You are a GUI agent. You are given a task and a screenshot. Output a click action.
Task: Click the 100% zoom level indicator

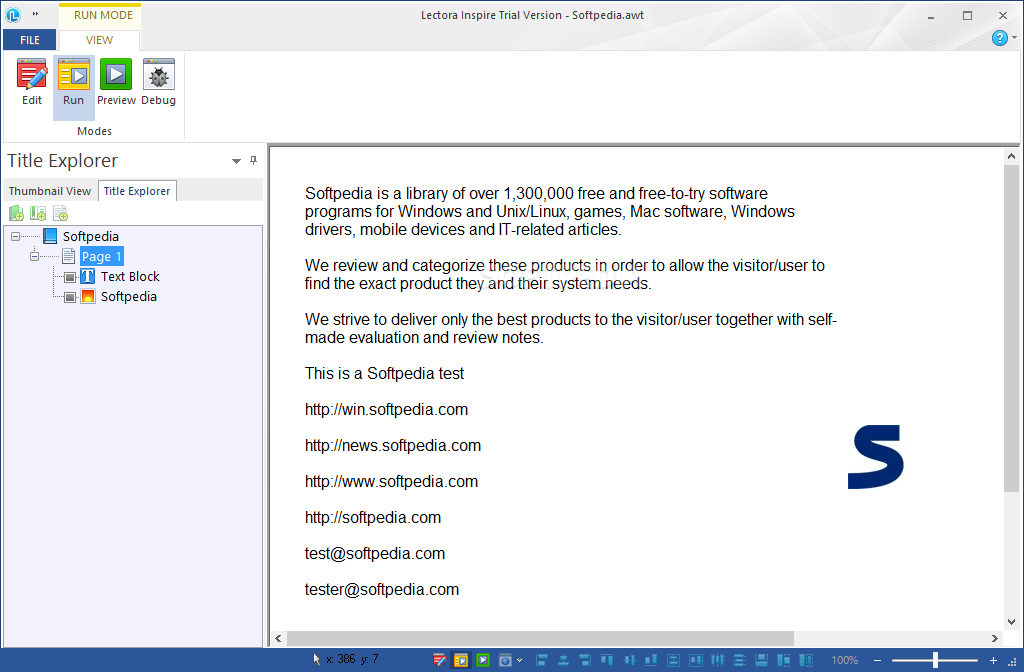click(844, 660)
